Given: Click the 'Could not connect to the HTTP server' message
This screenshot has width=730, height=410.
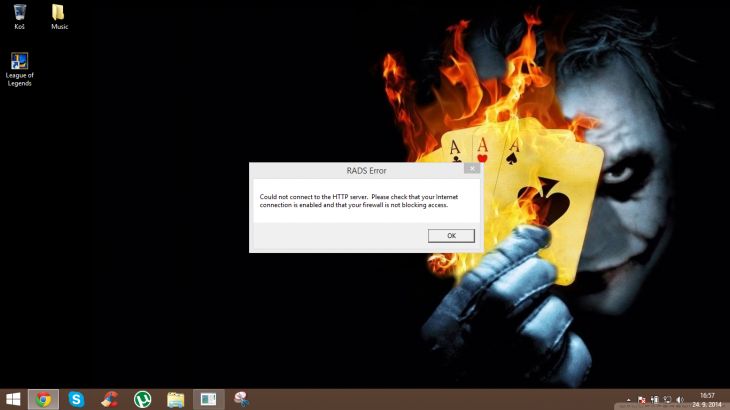Looking at the screenshot, I should tap(358, 201).
